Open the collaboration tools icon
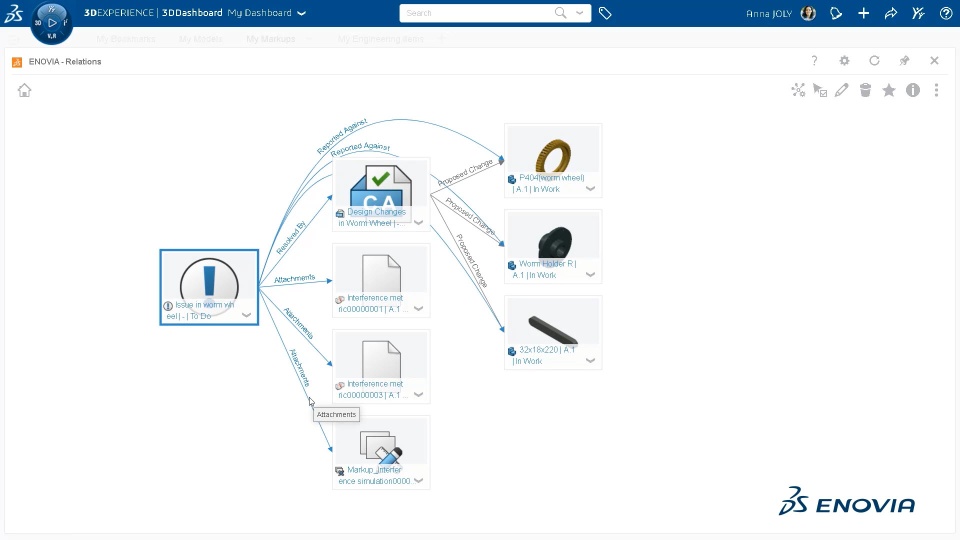Screen dimensions: 960x540 pyautogui.click(x=918, y=13)
